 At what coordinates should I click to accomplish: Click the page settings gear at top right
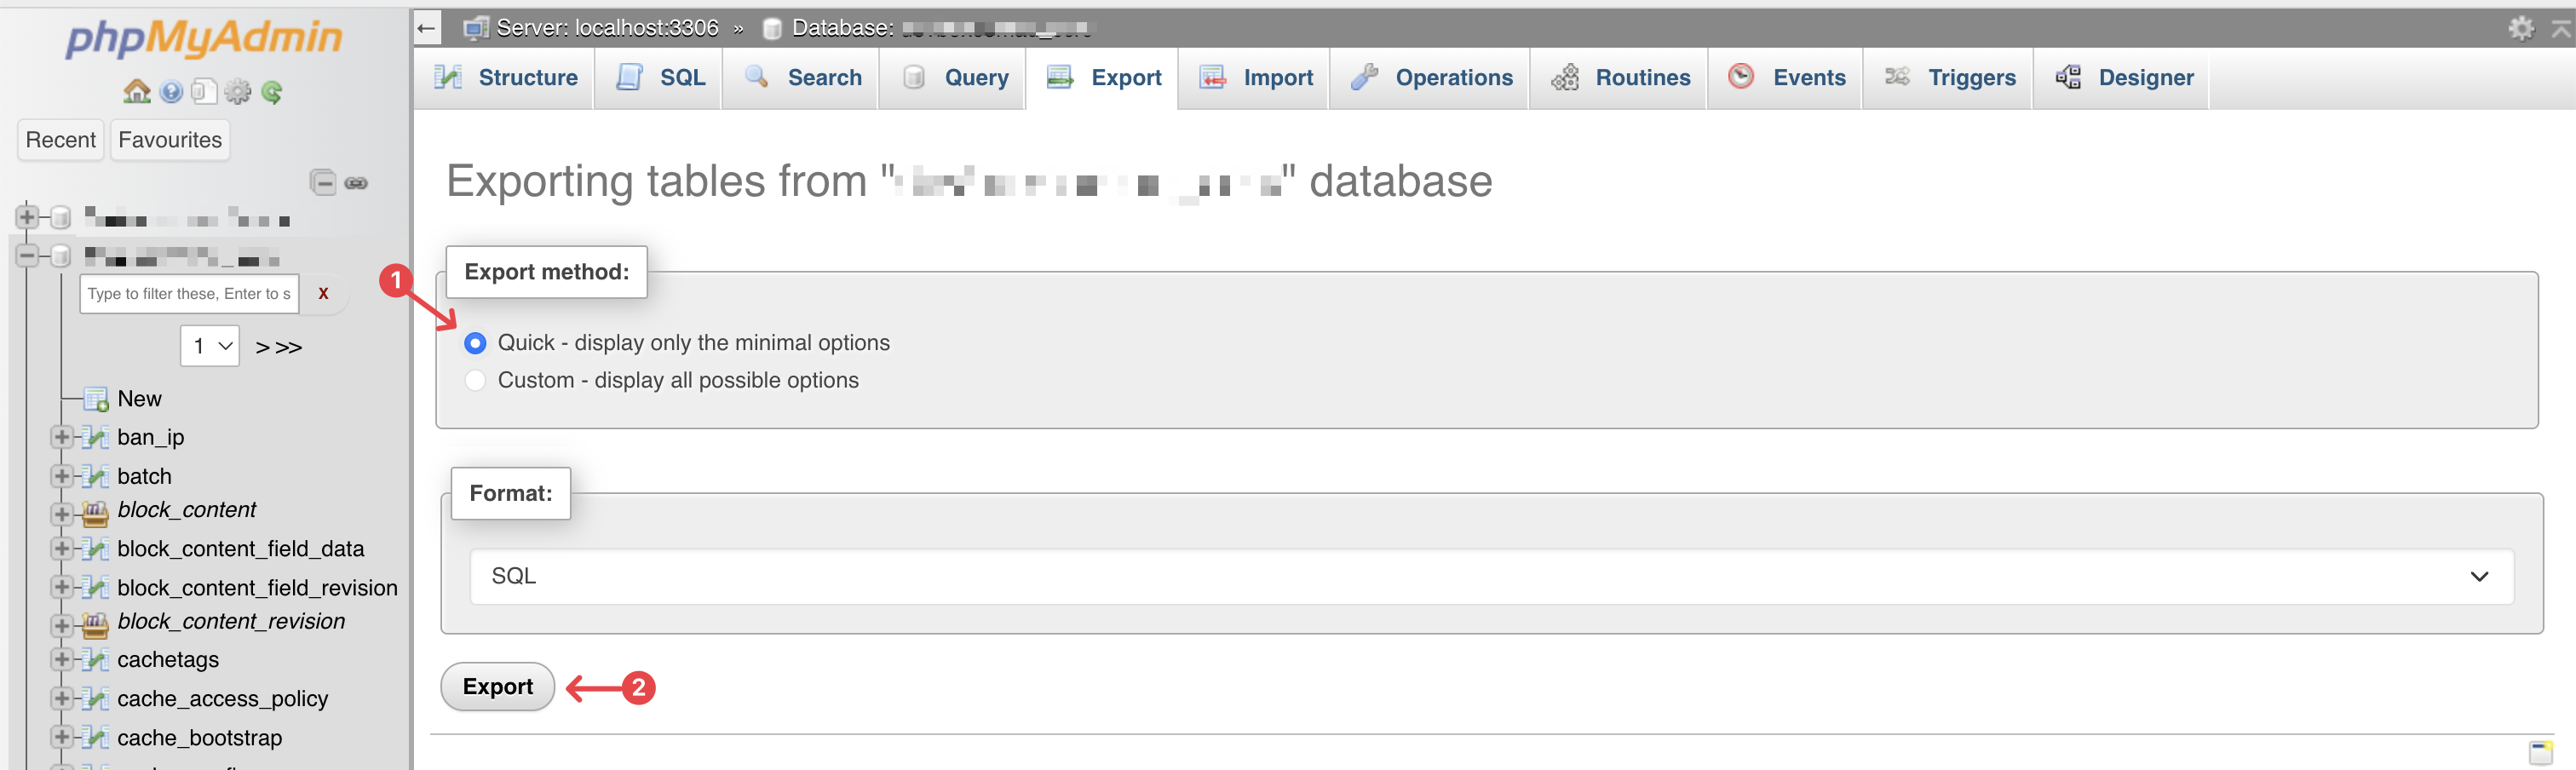[x=2521, y=28]
